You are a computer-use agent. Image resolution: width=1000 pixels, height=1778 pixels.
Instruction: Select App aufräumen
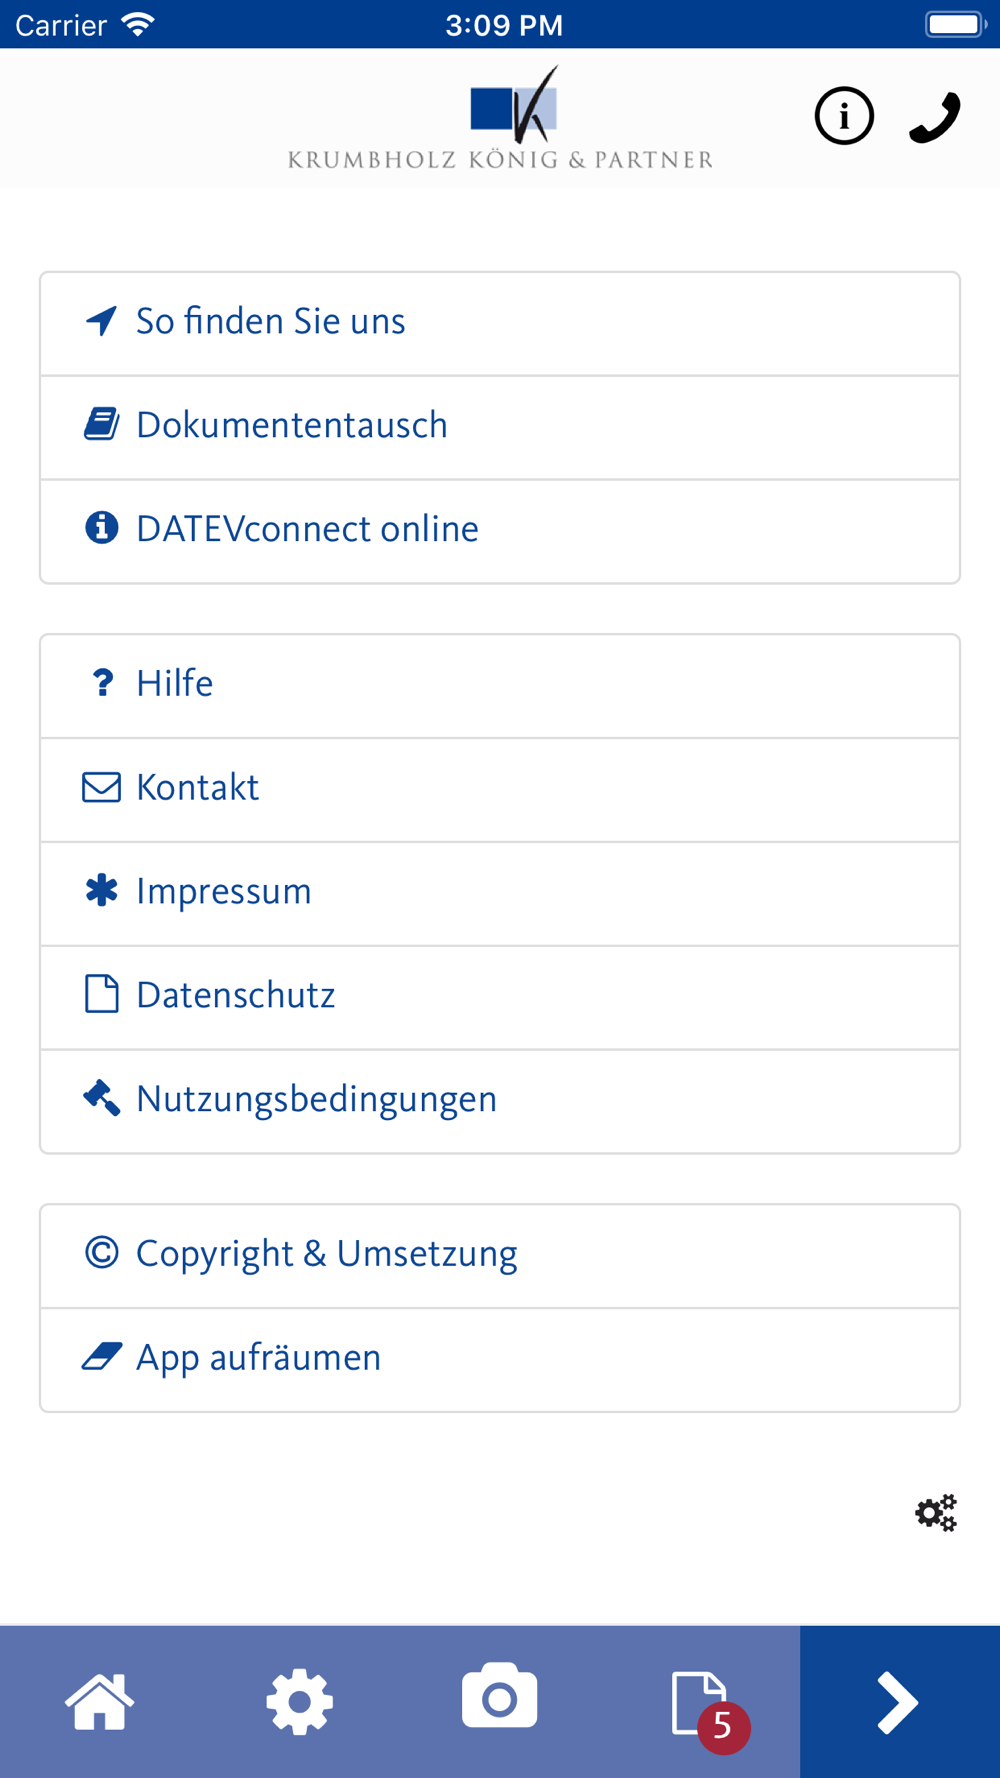[500, 1359]
